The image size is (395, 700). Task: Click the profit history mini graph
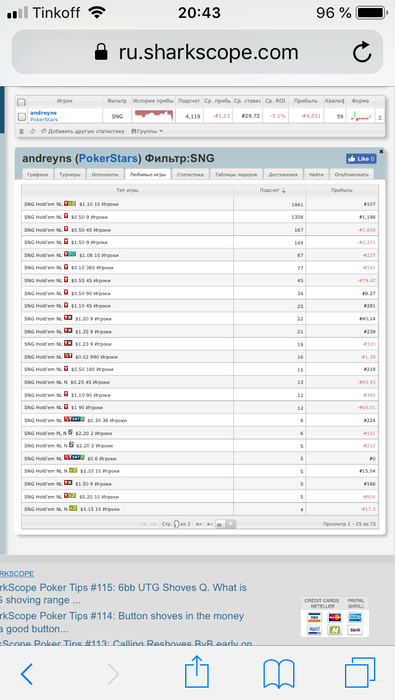point(154,116)
